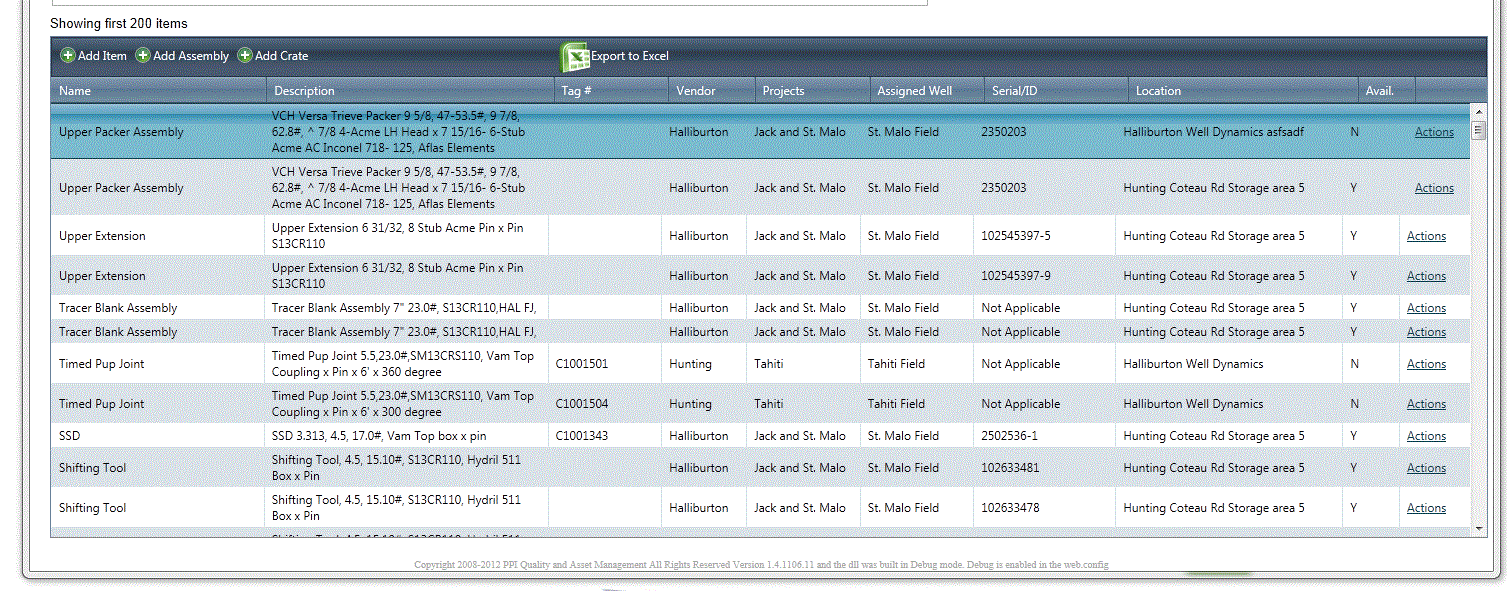Sort by the Tag # column header

pos(610,91)
